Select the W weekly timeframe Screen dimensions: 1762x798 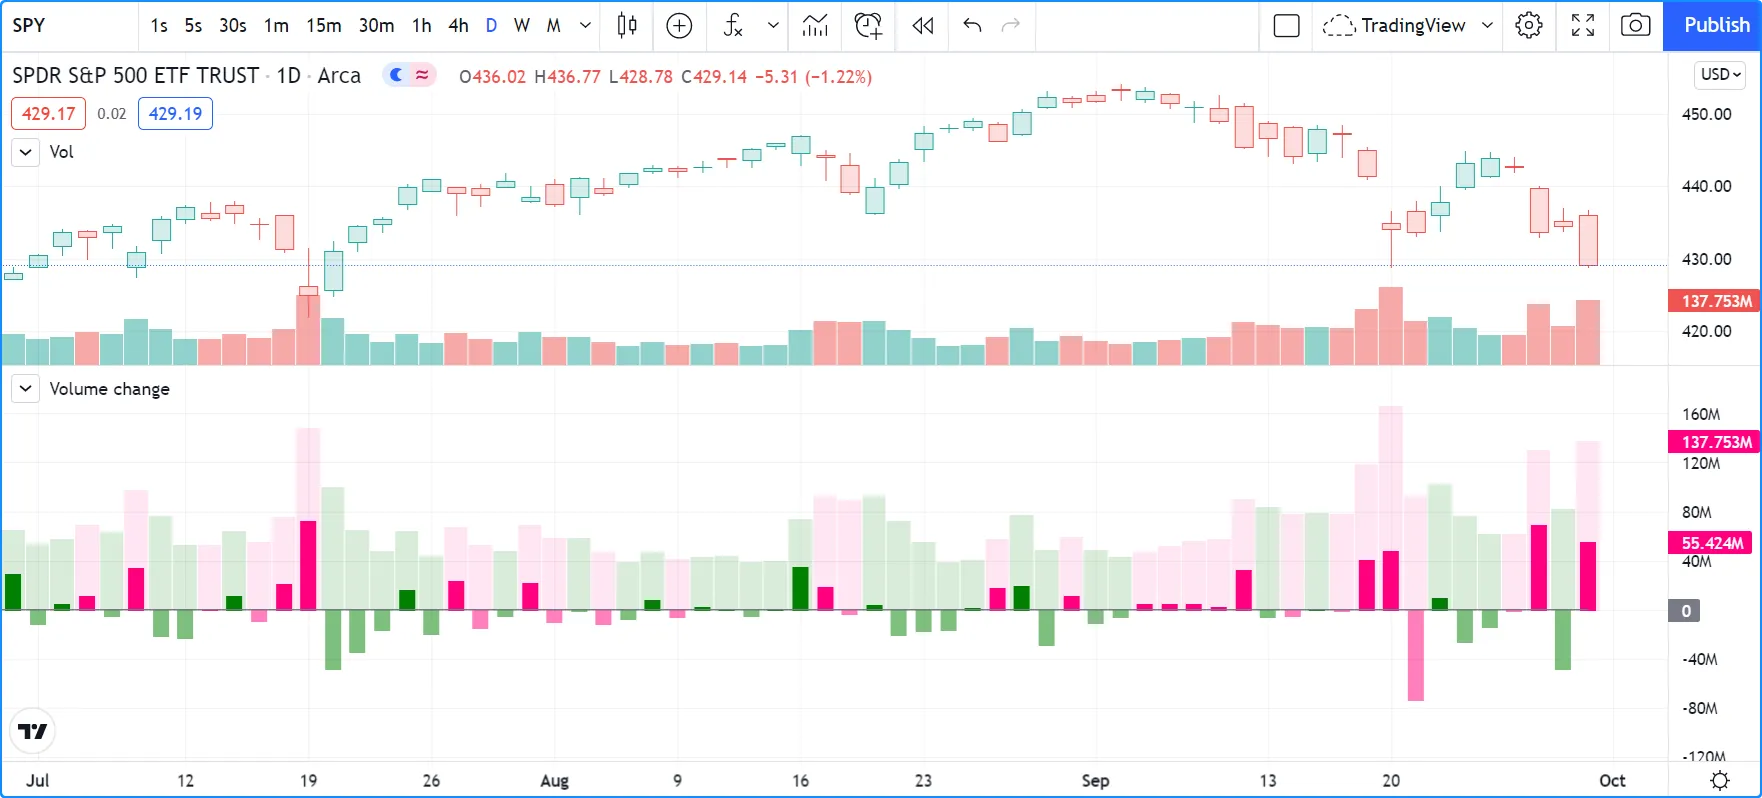pos(521,26)
